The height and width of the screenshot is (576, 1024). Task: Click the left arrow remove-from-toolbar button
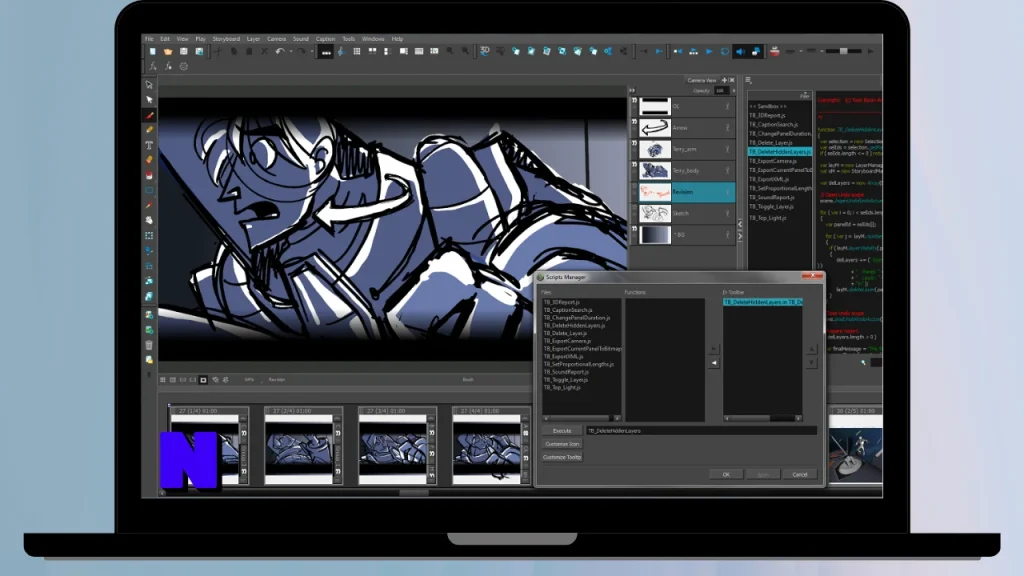pos(714,362)
